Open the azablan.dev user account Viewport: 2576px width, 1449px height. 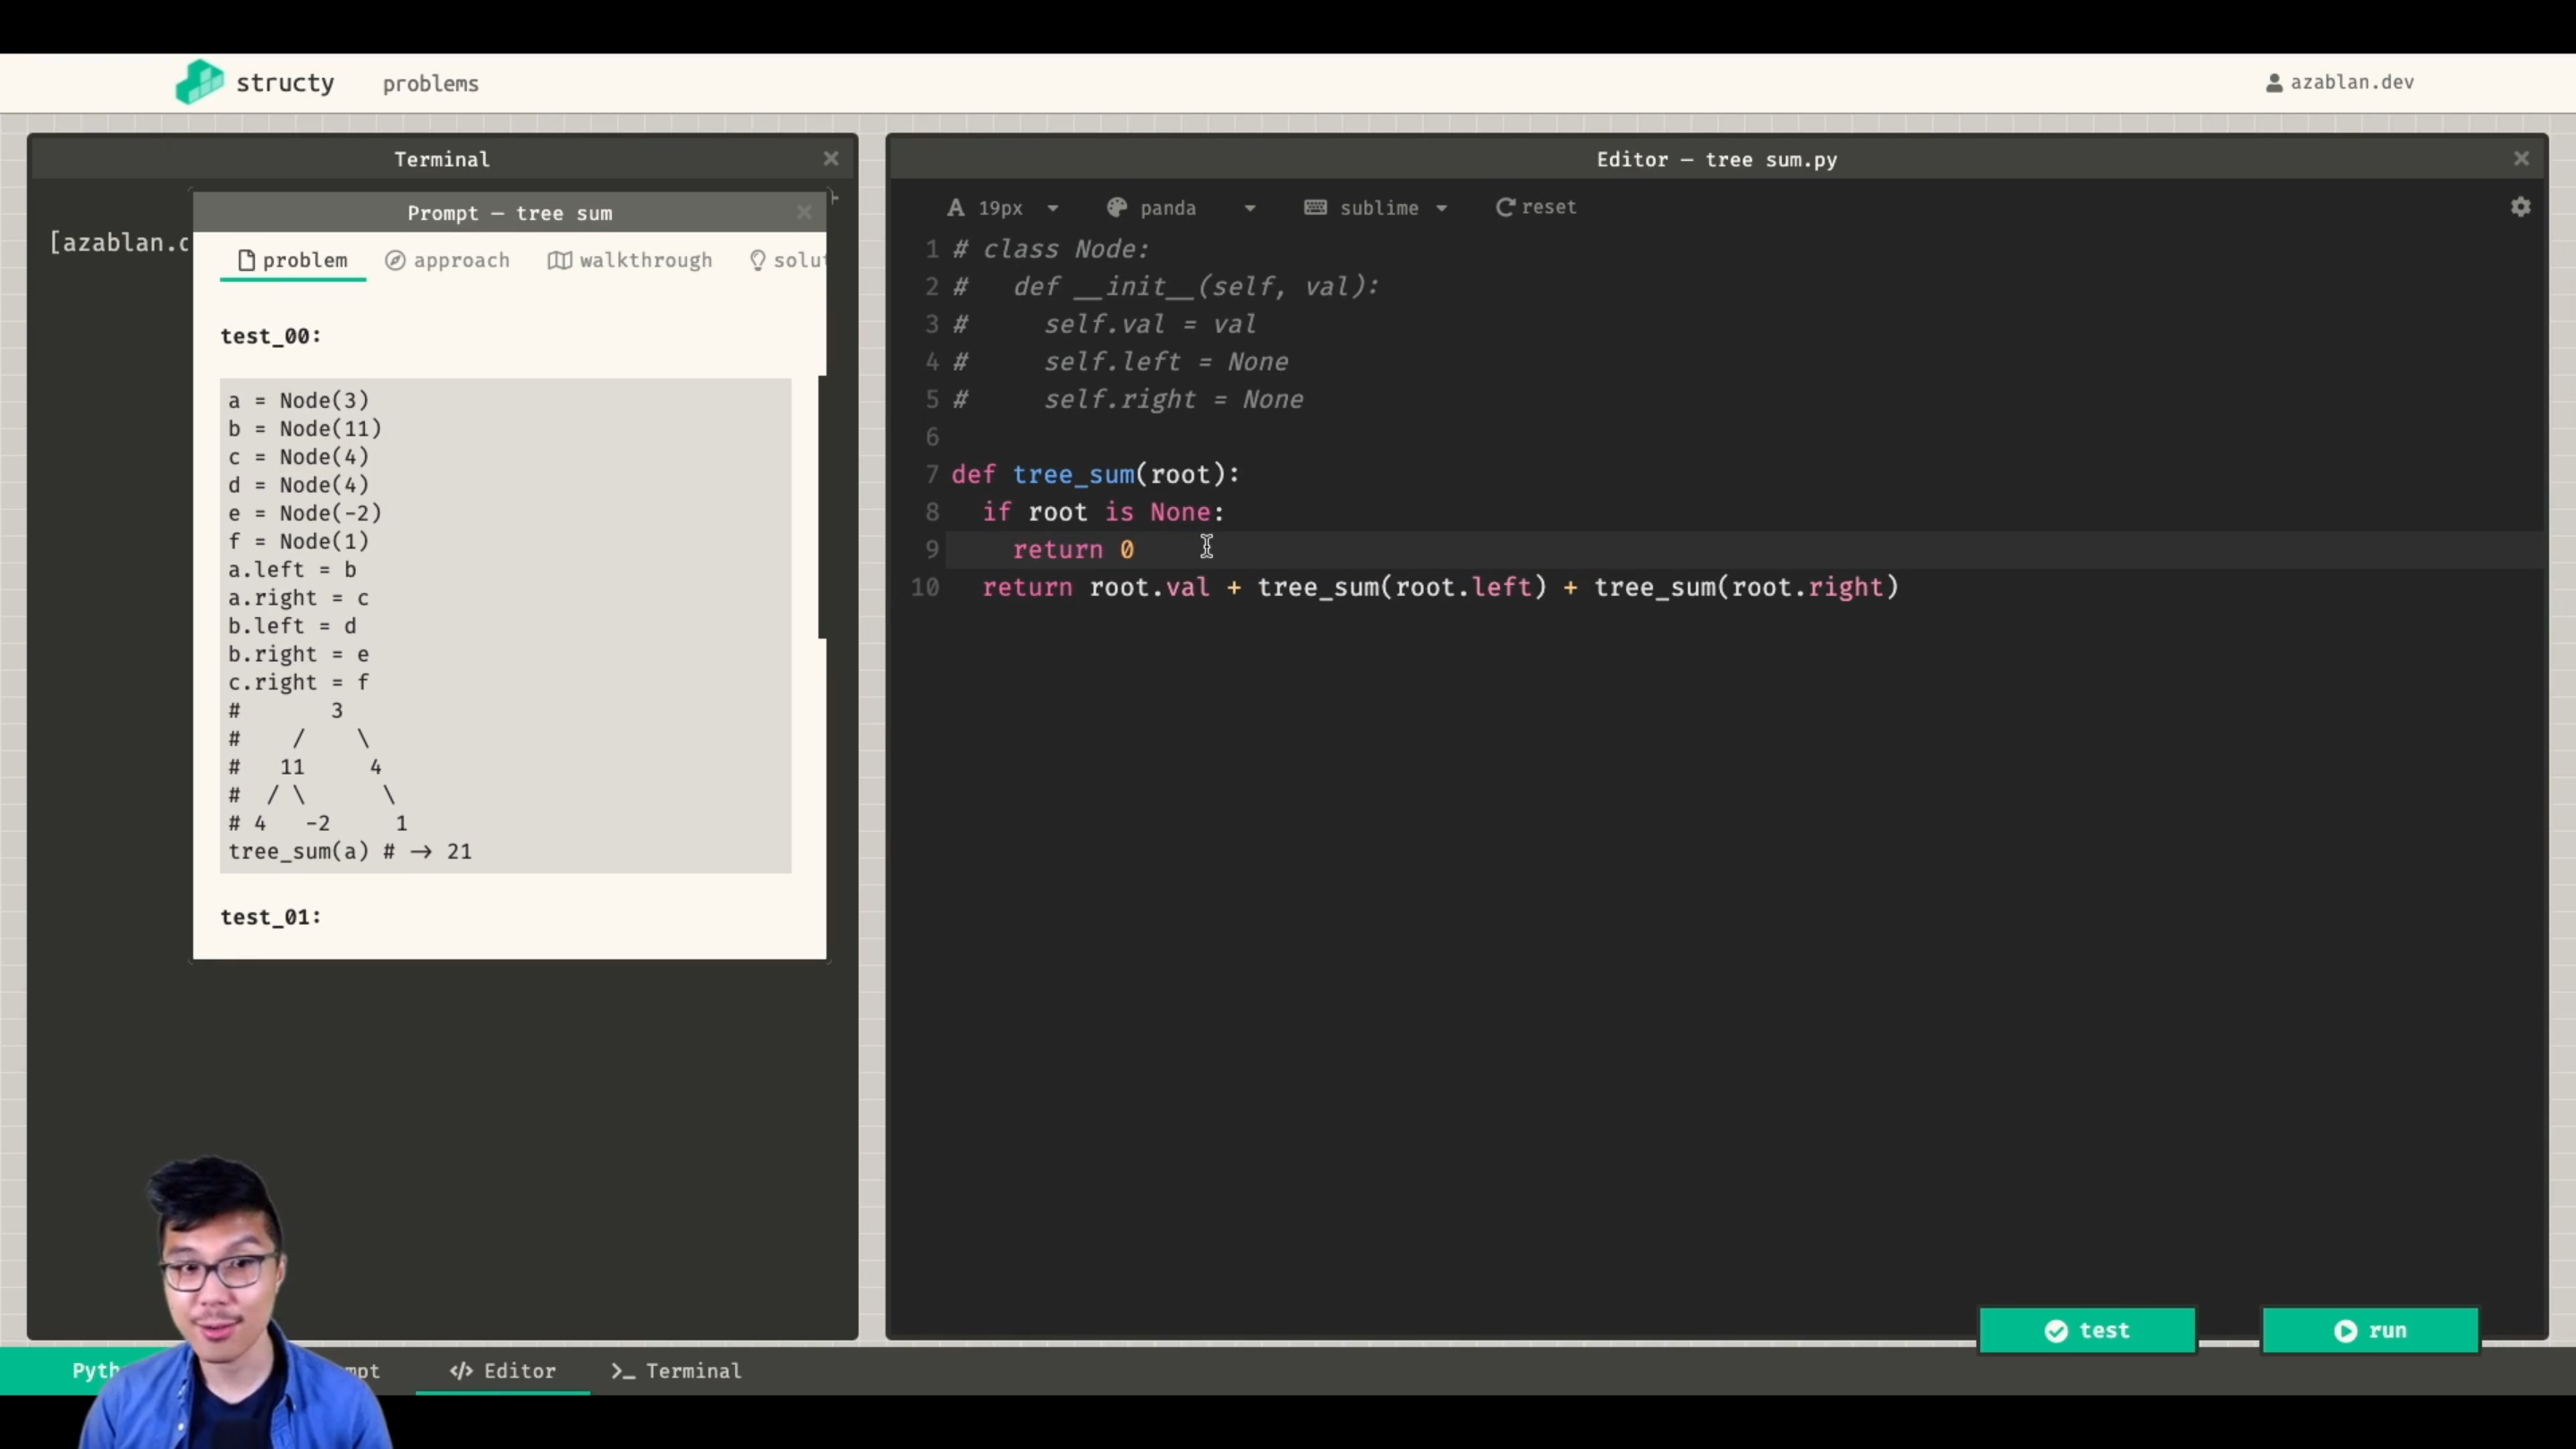2340,82
